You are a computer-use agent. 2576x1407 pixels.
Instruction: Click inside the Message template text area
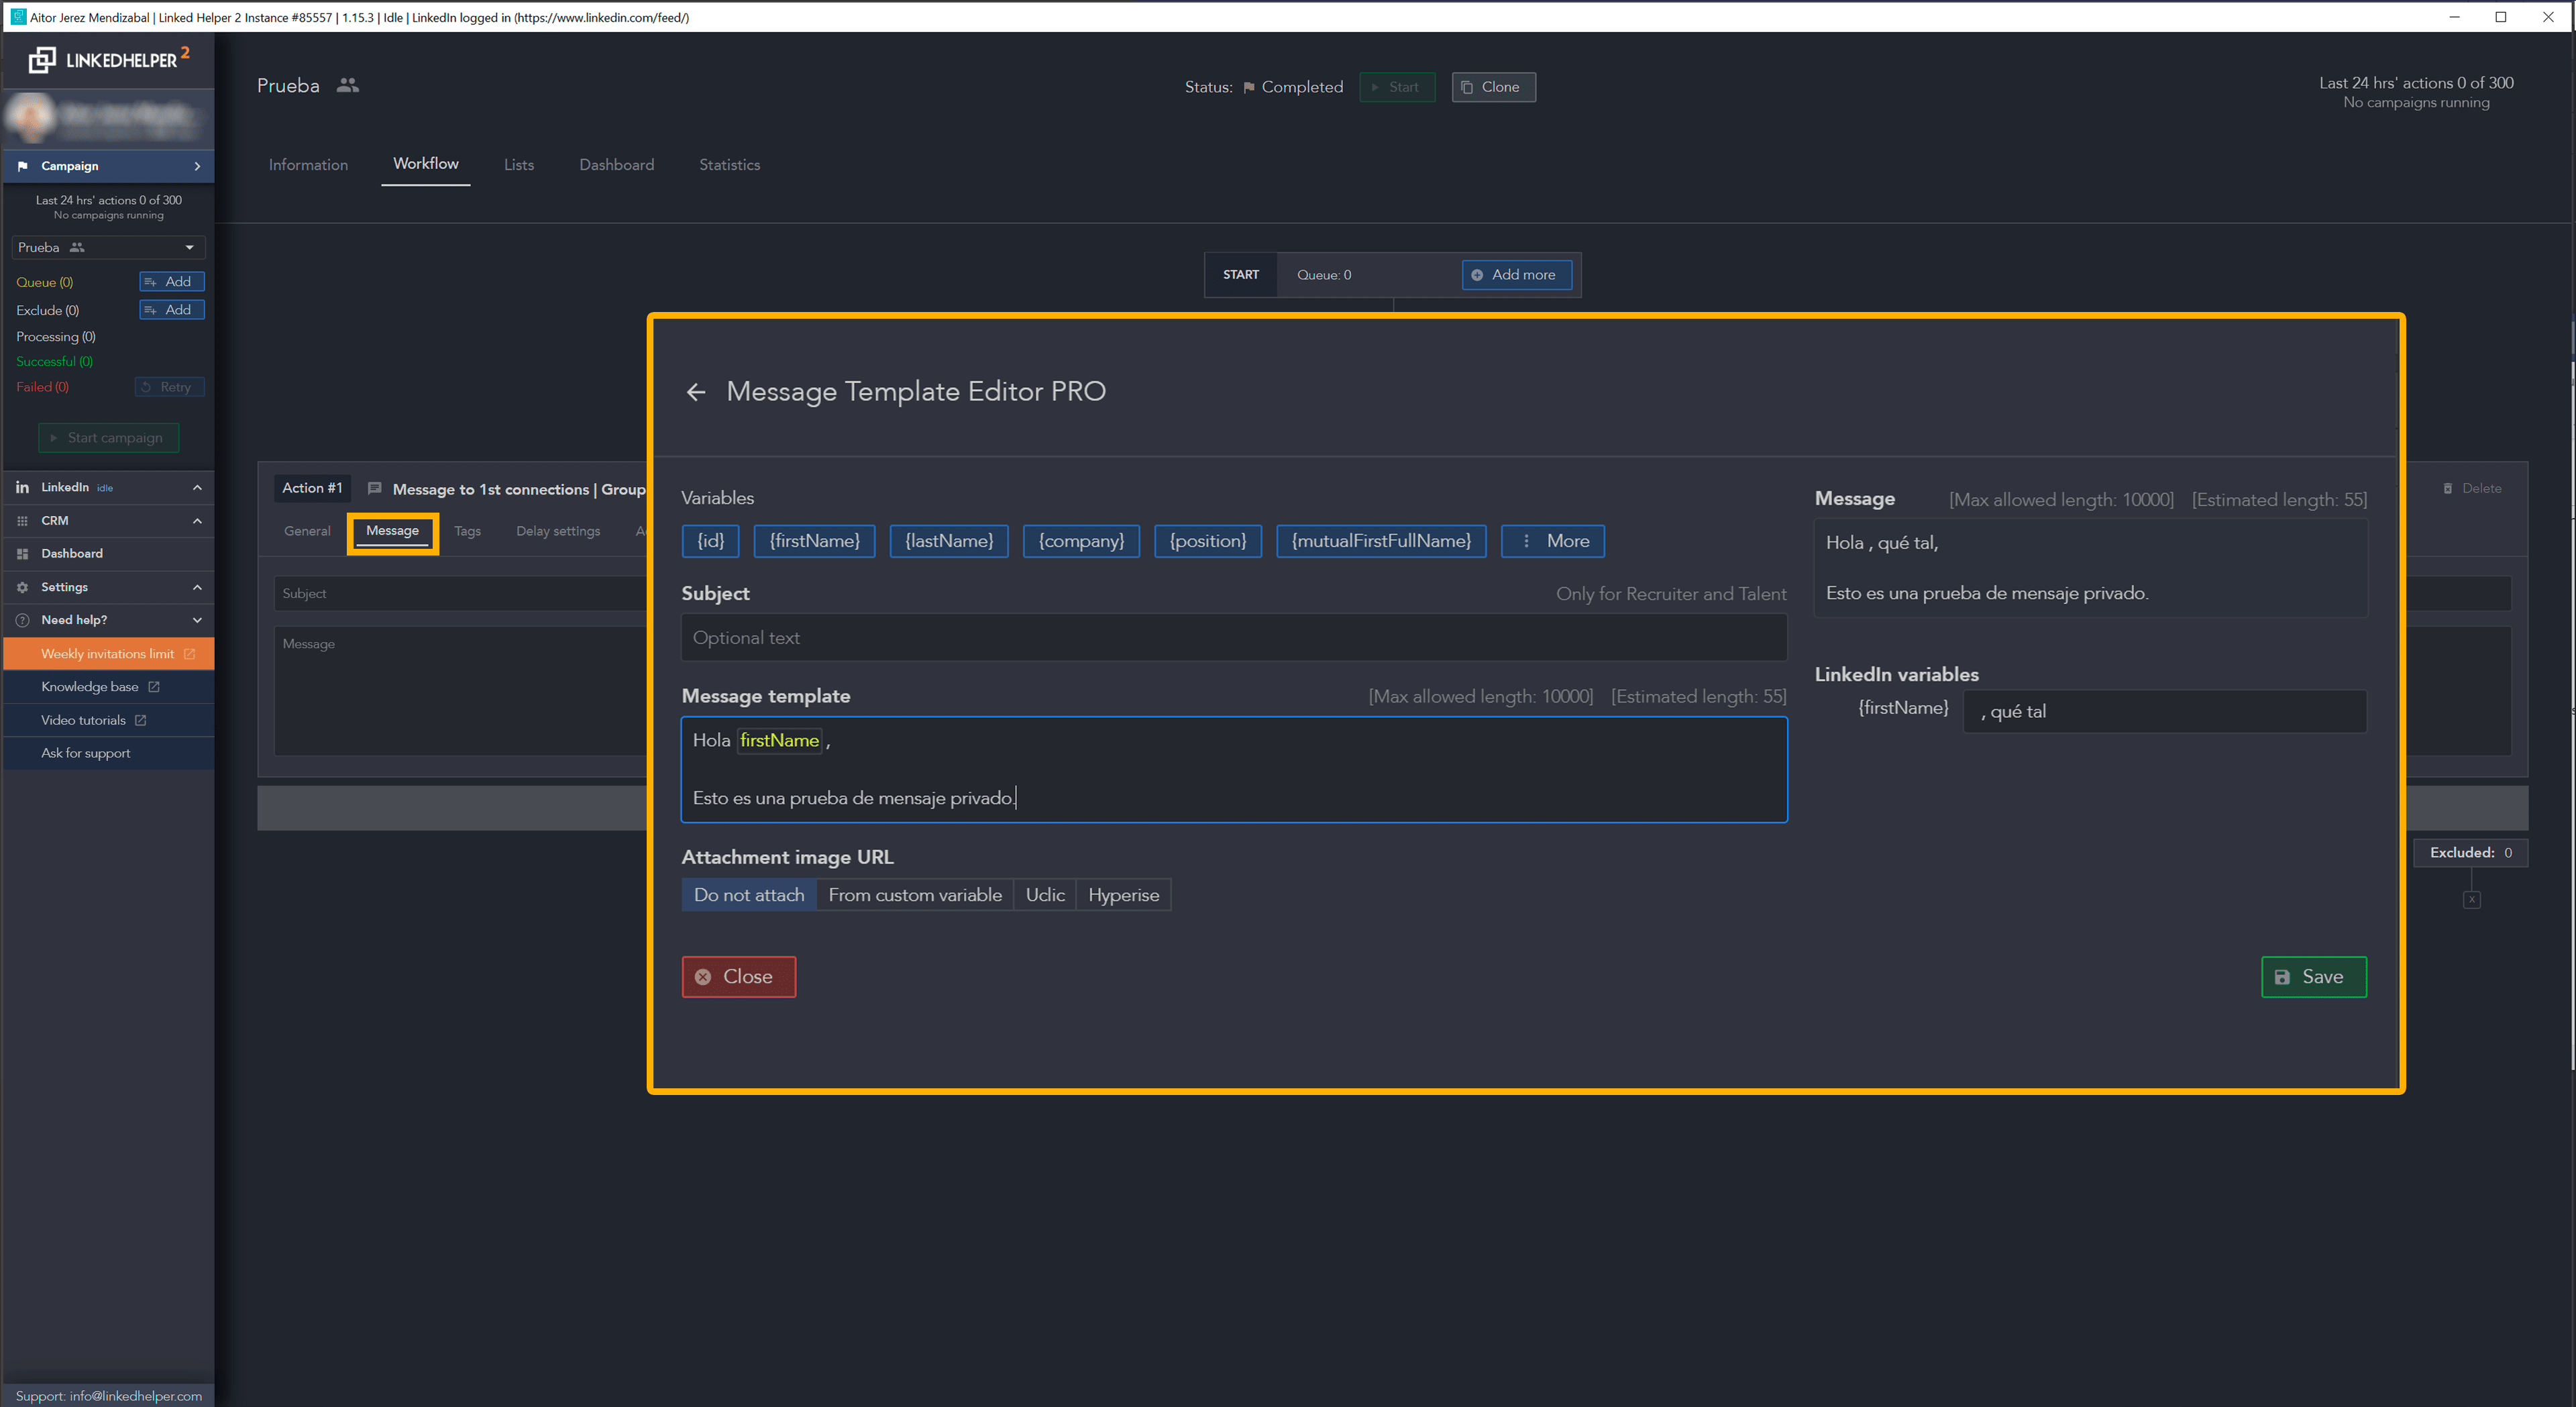(x=1234, y=769)
